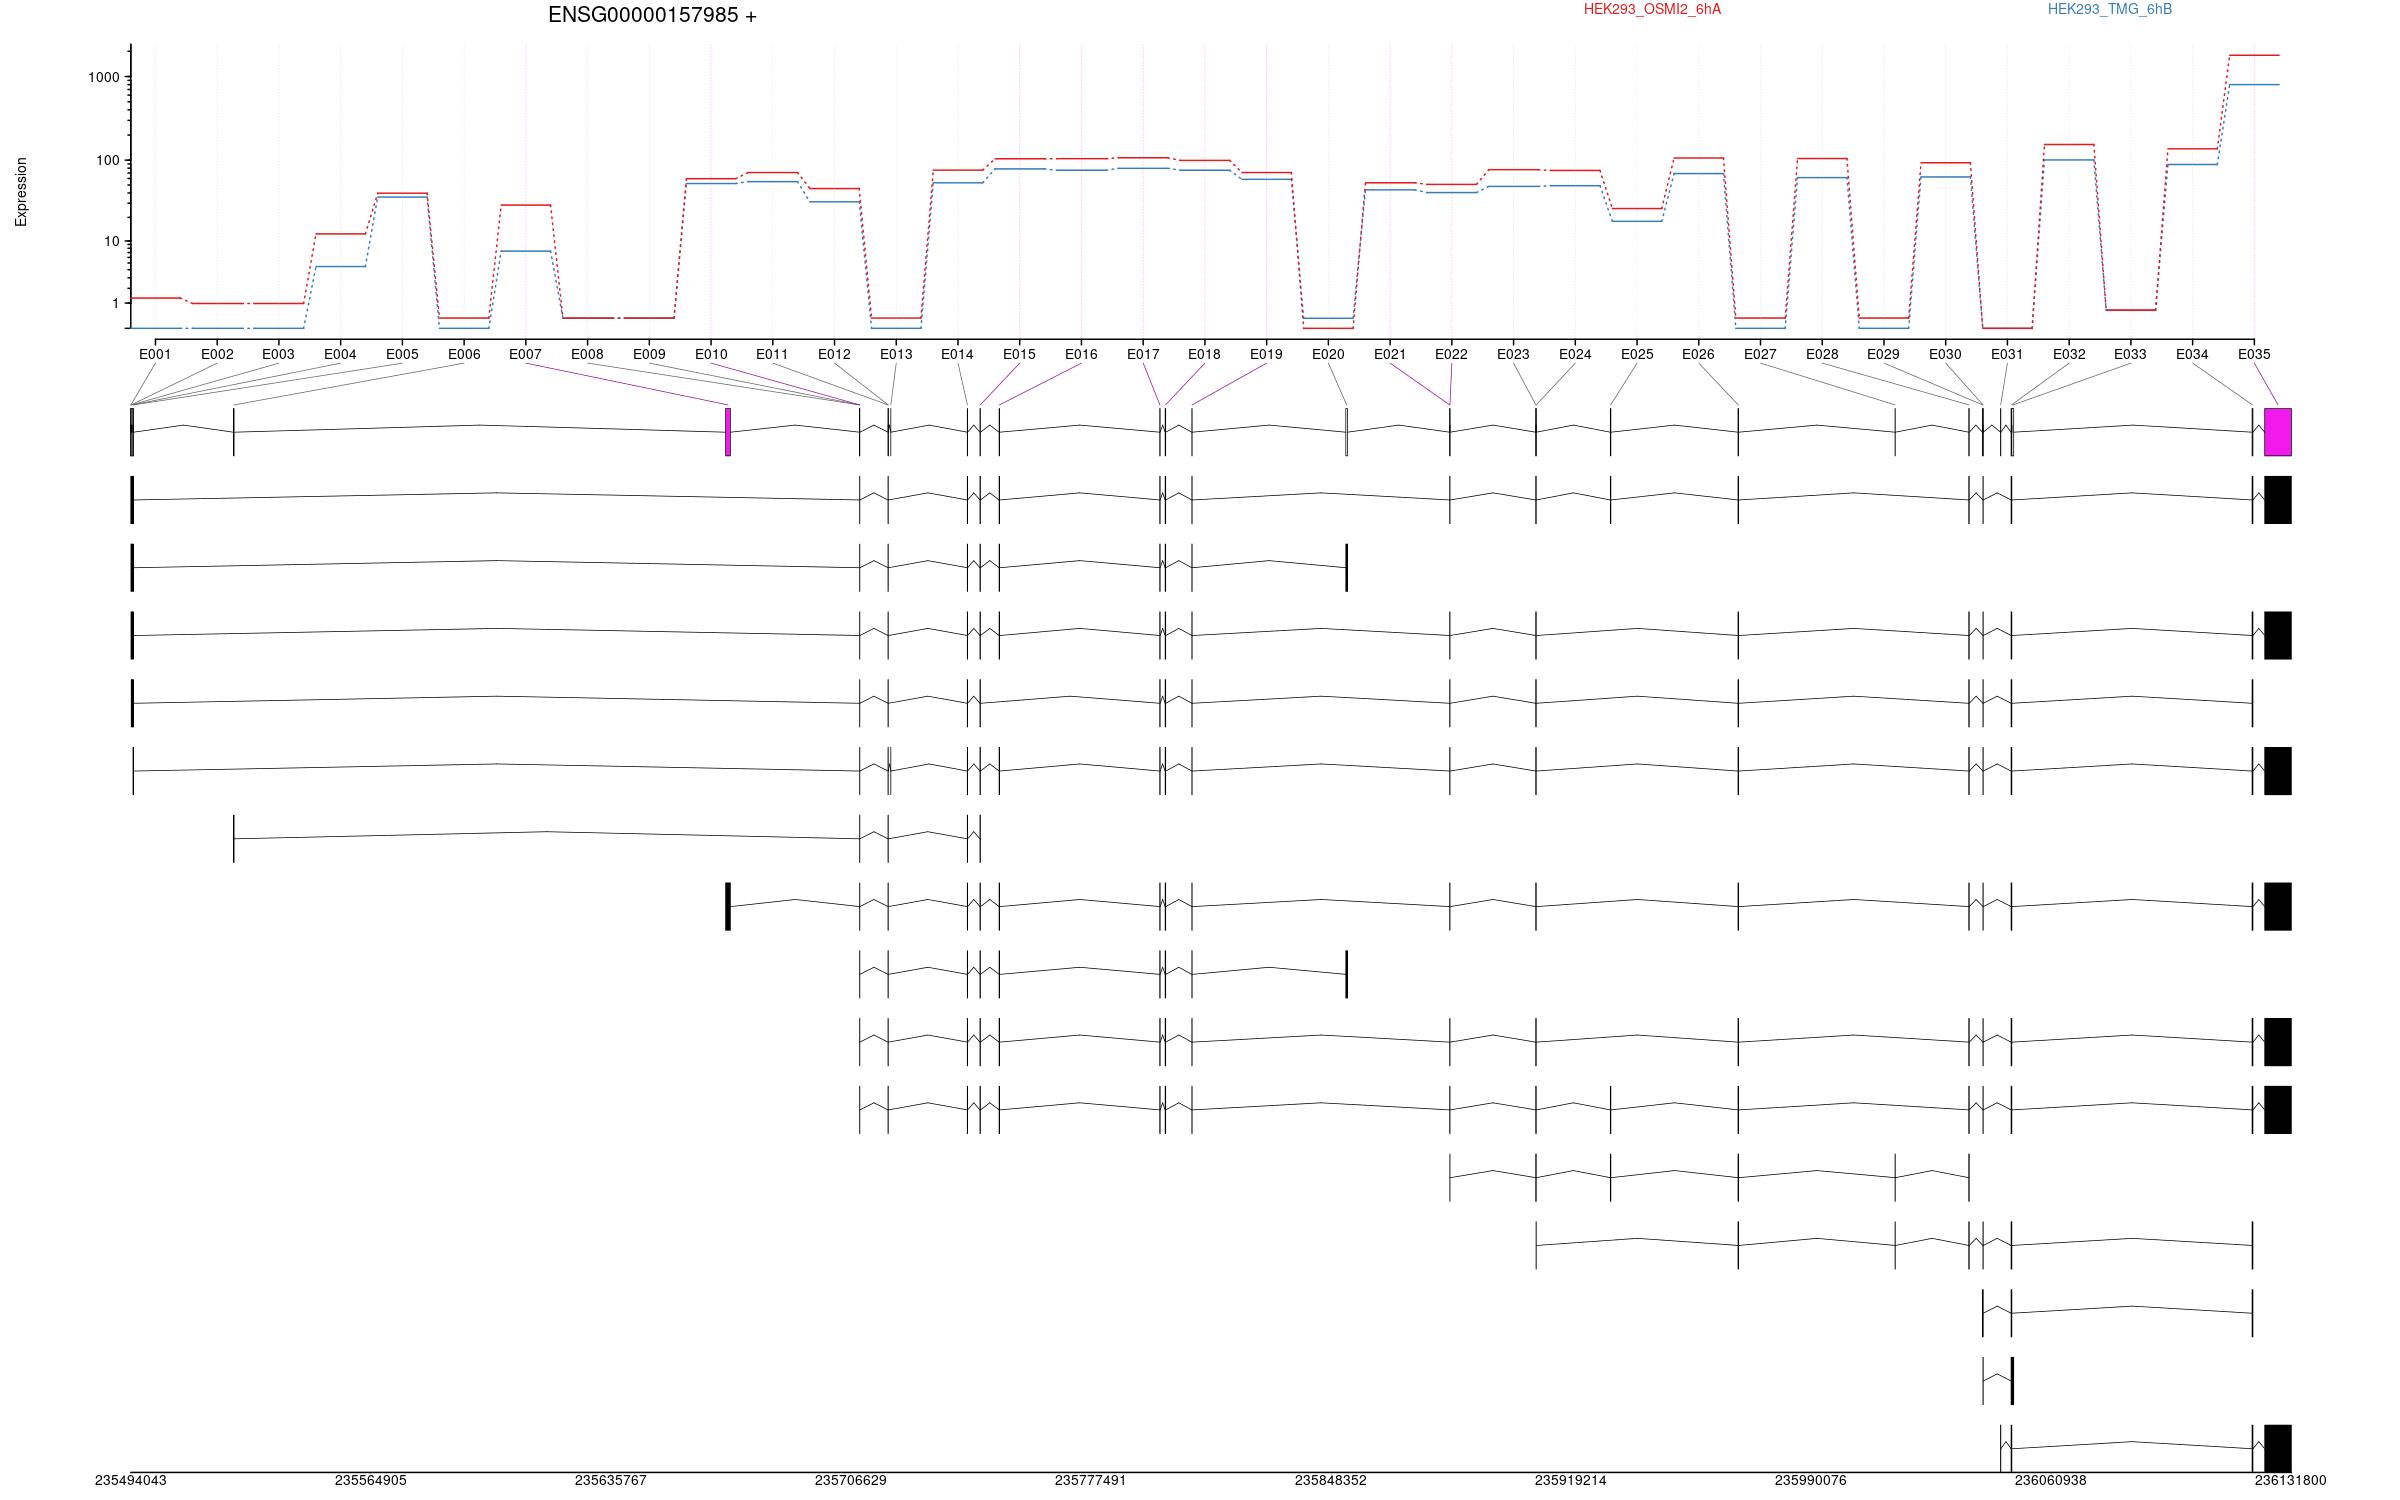
Task: Click the Expression y-axis label
Action: [21, 192]
